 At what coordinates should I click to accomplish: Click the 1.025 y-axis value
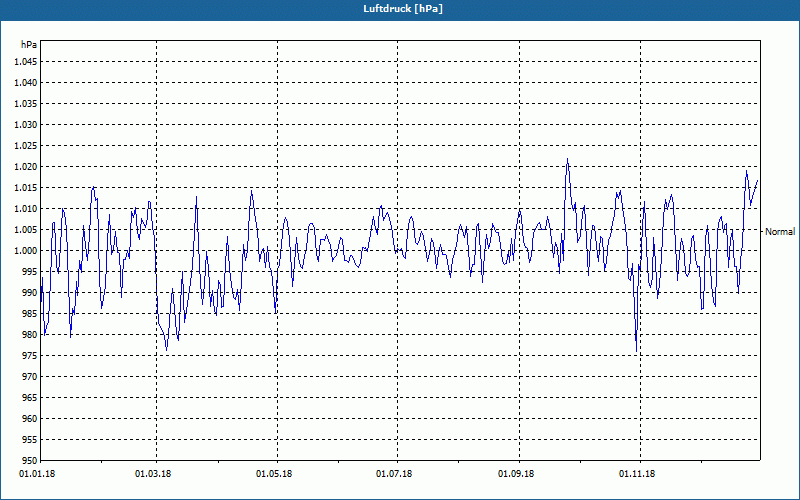click(x=26, y=145)
